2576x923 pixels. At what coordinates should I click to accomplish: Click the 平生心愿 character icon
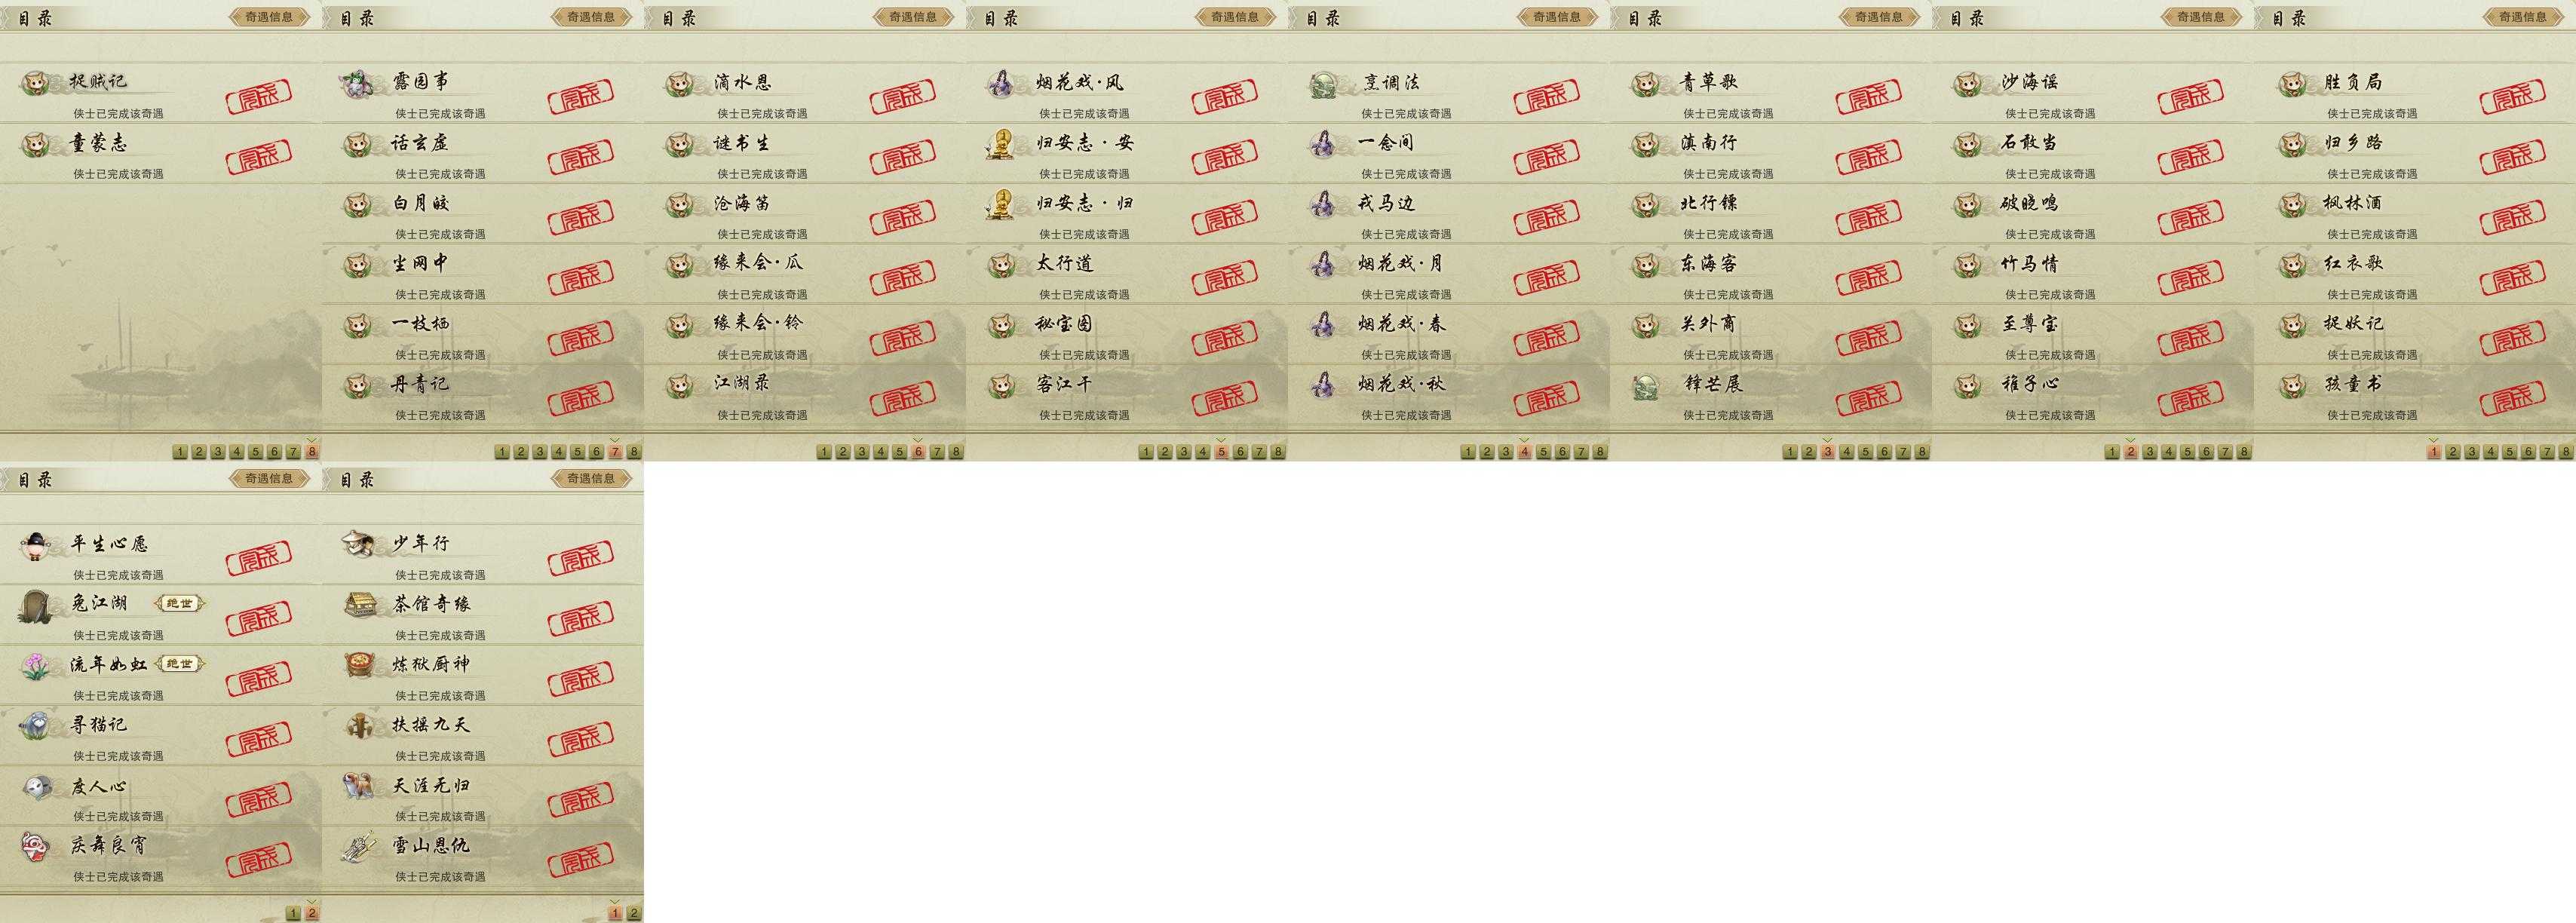(x=36, y=545)
